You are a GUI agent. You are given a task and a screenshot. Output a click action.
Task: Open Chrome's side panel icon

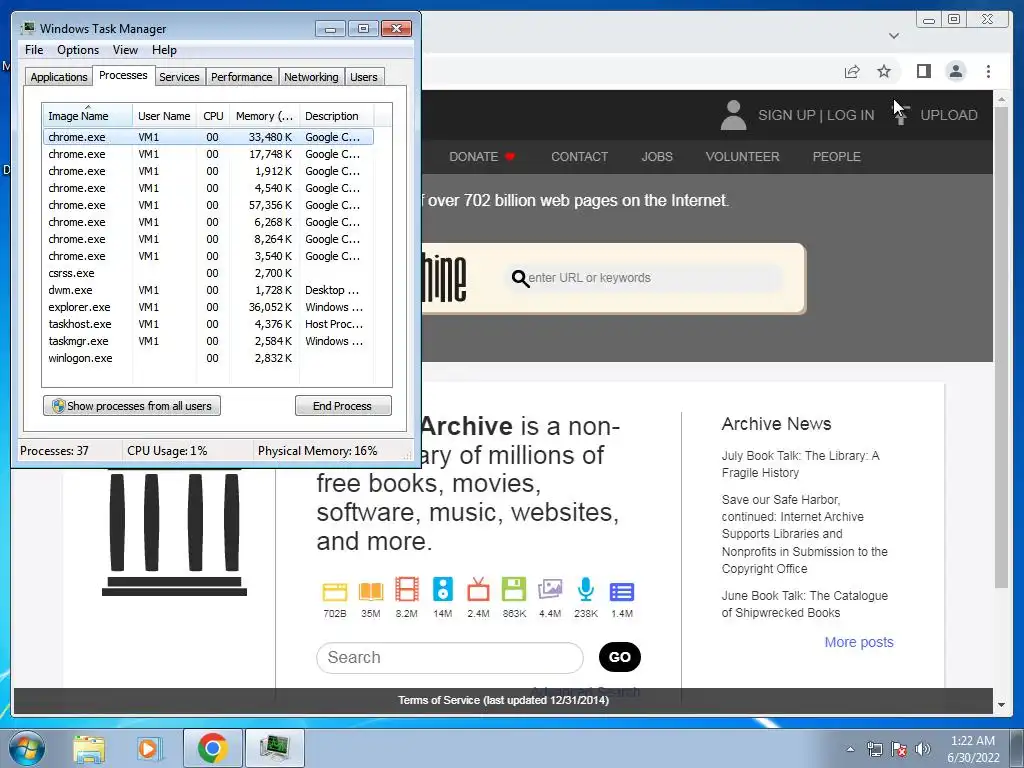tap(923, 71)
